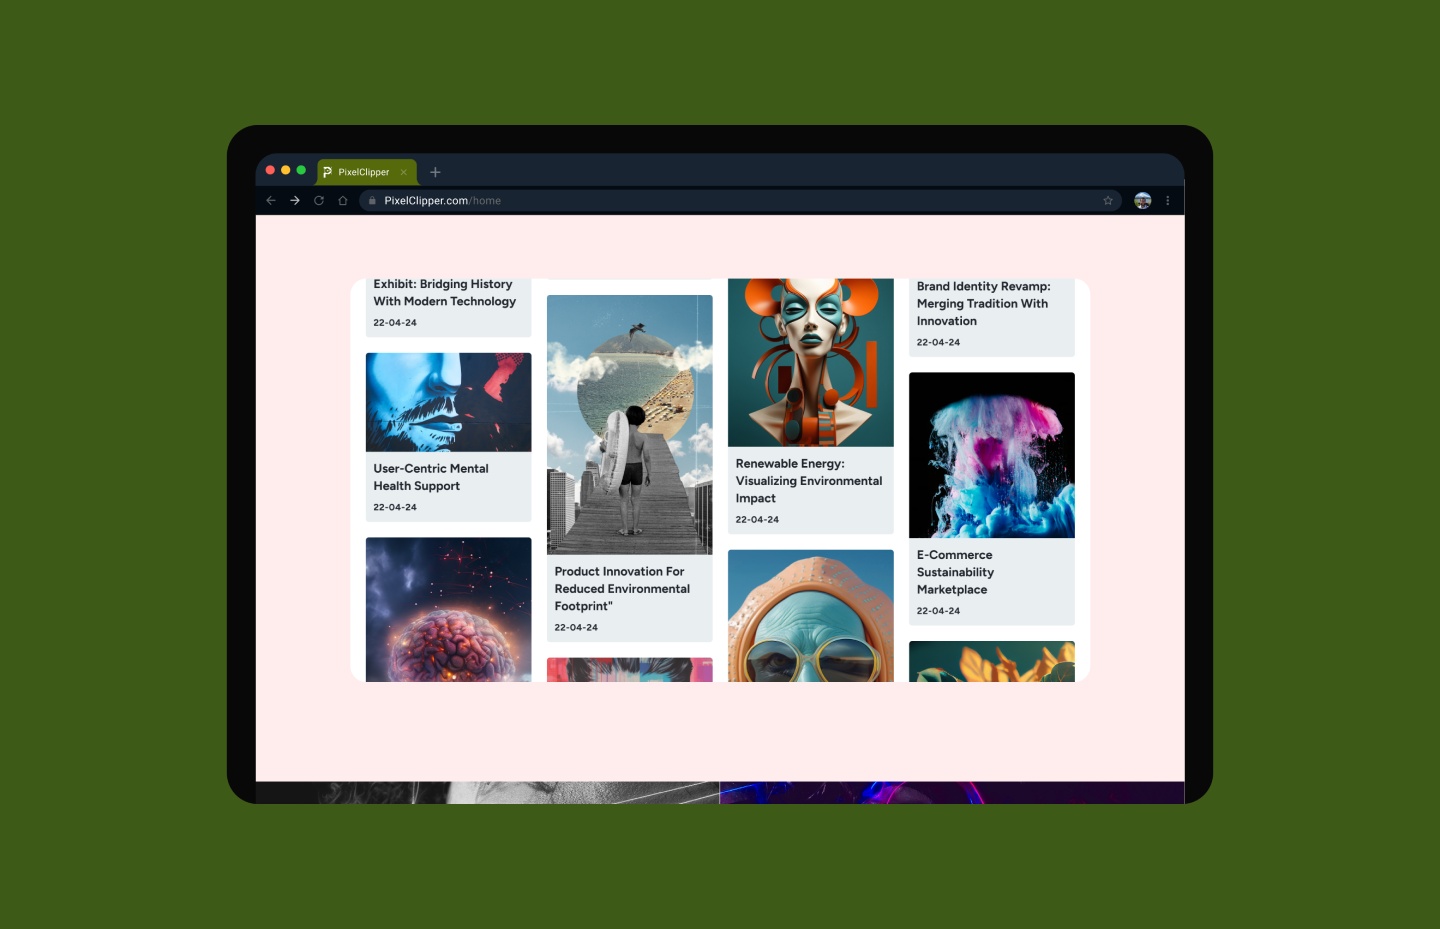
Task: Bookmark the page with the star icon
Action: (x=1108, y=201)
